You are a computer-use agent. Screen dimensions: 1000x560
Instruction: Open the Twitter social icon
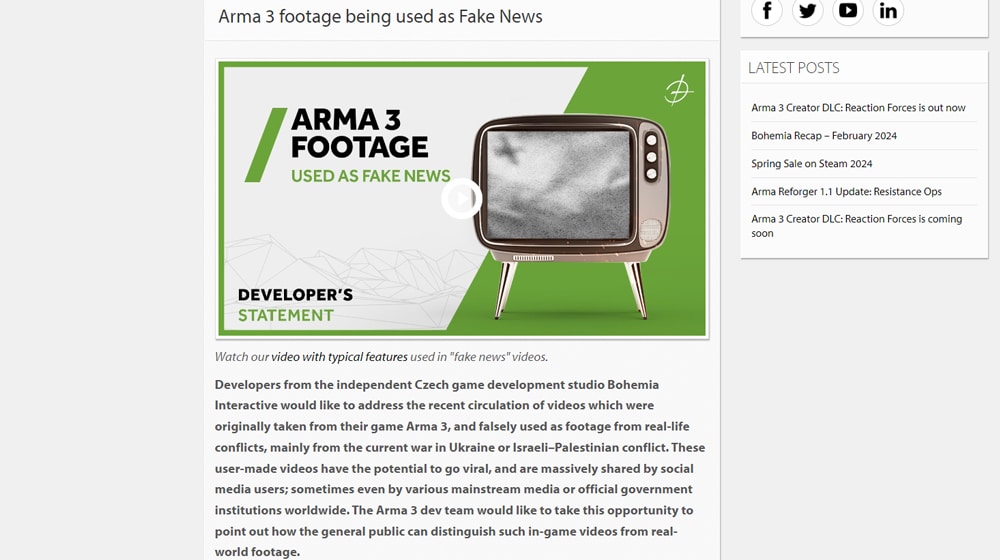807,11
